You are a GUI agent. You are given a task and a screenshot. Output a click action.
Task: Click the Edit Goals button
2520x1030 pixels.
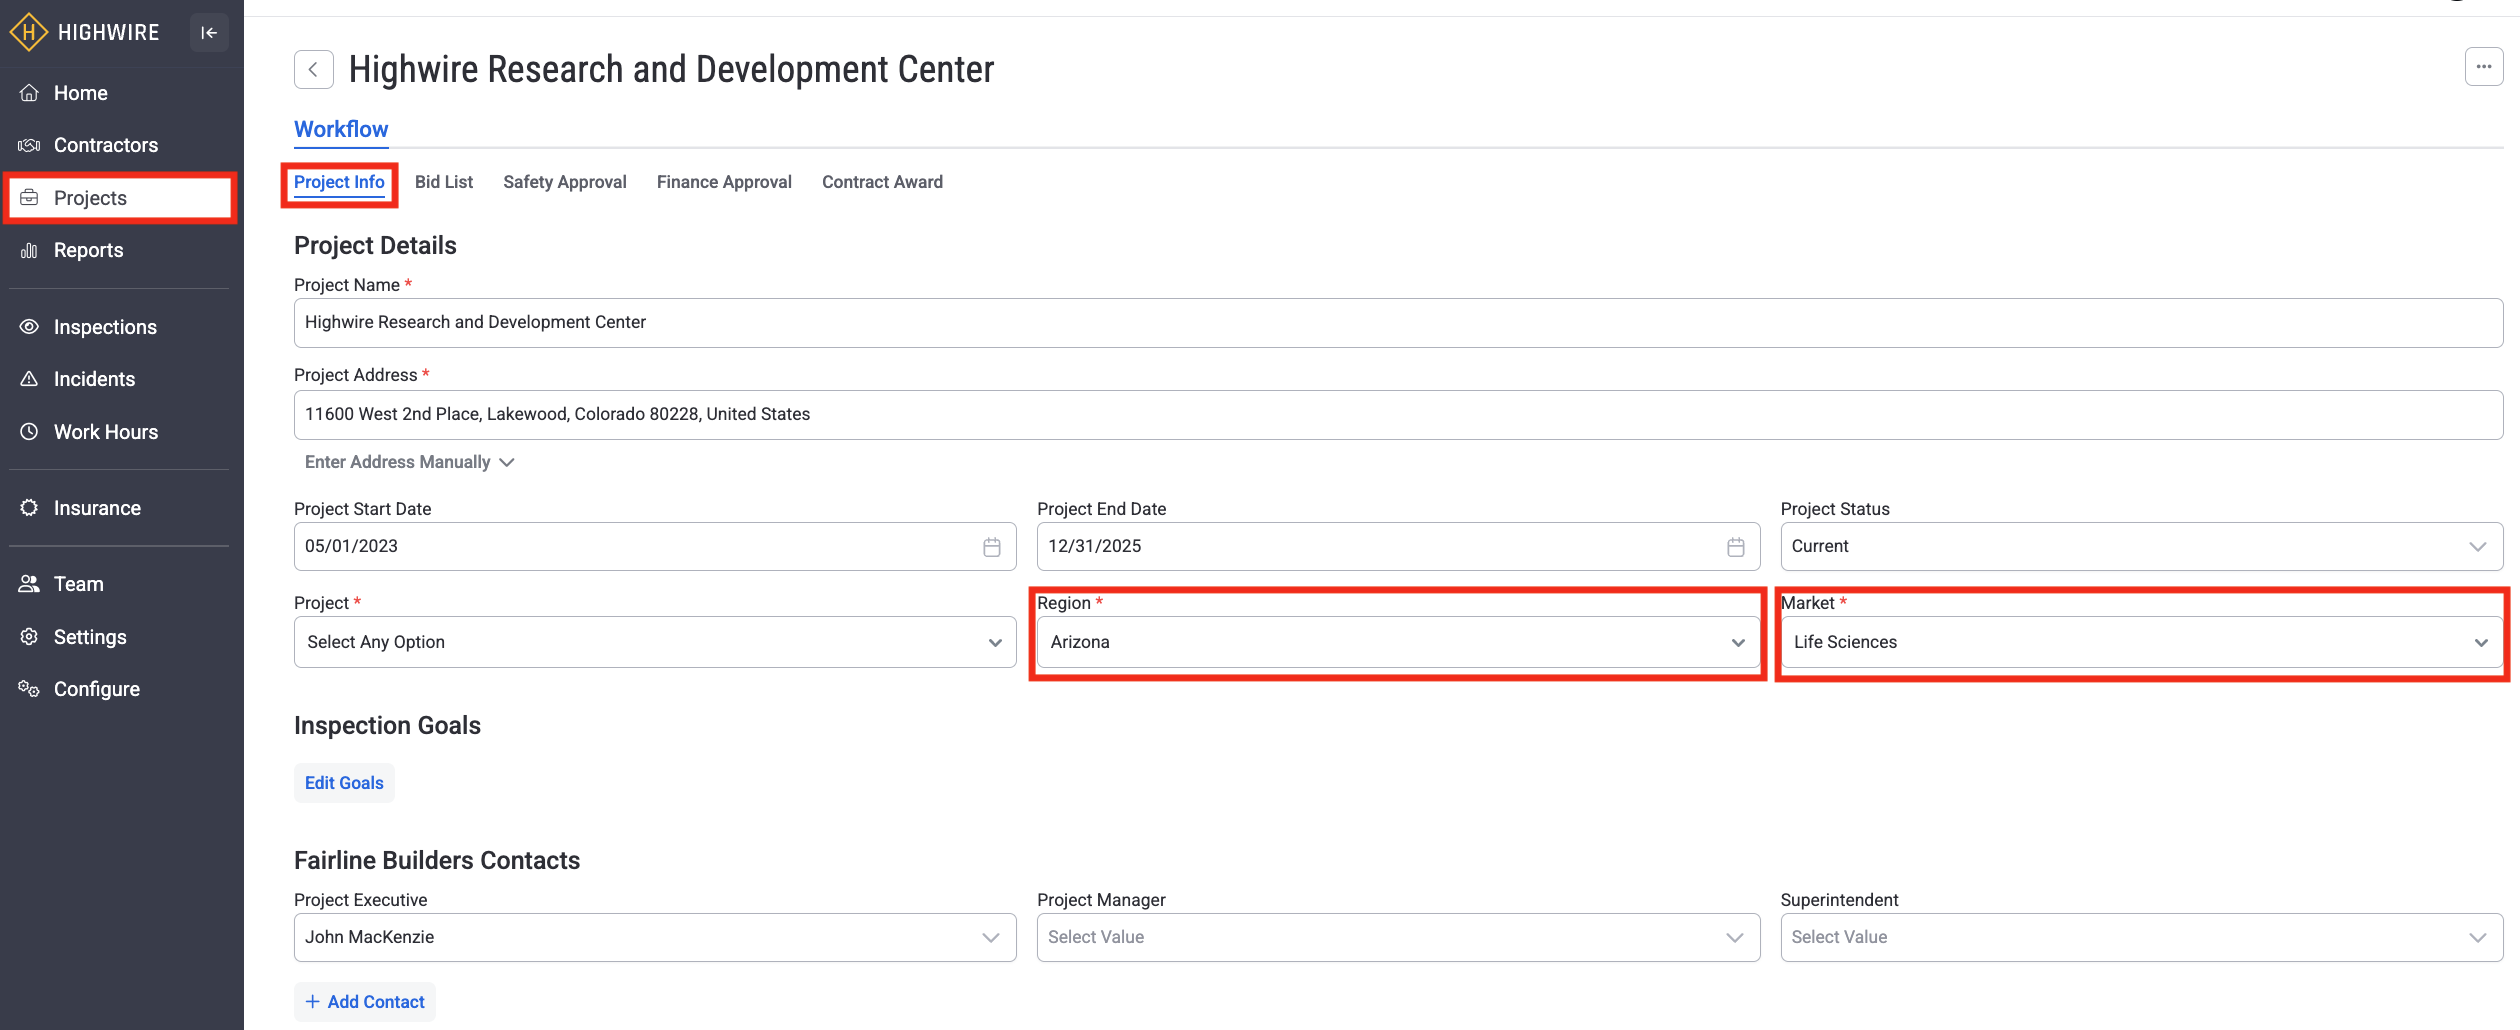coord(344,783)
